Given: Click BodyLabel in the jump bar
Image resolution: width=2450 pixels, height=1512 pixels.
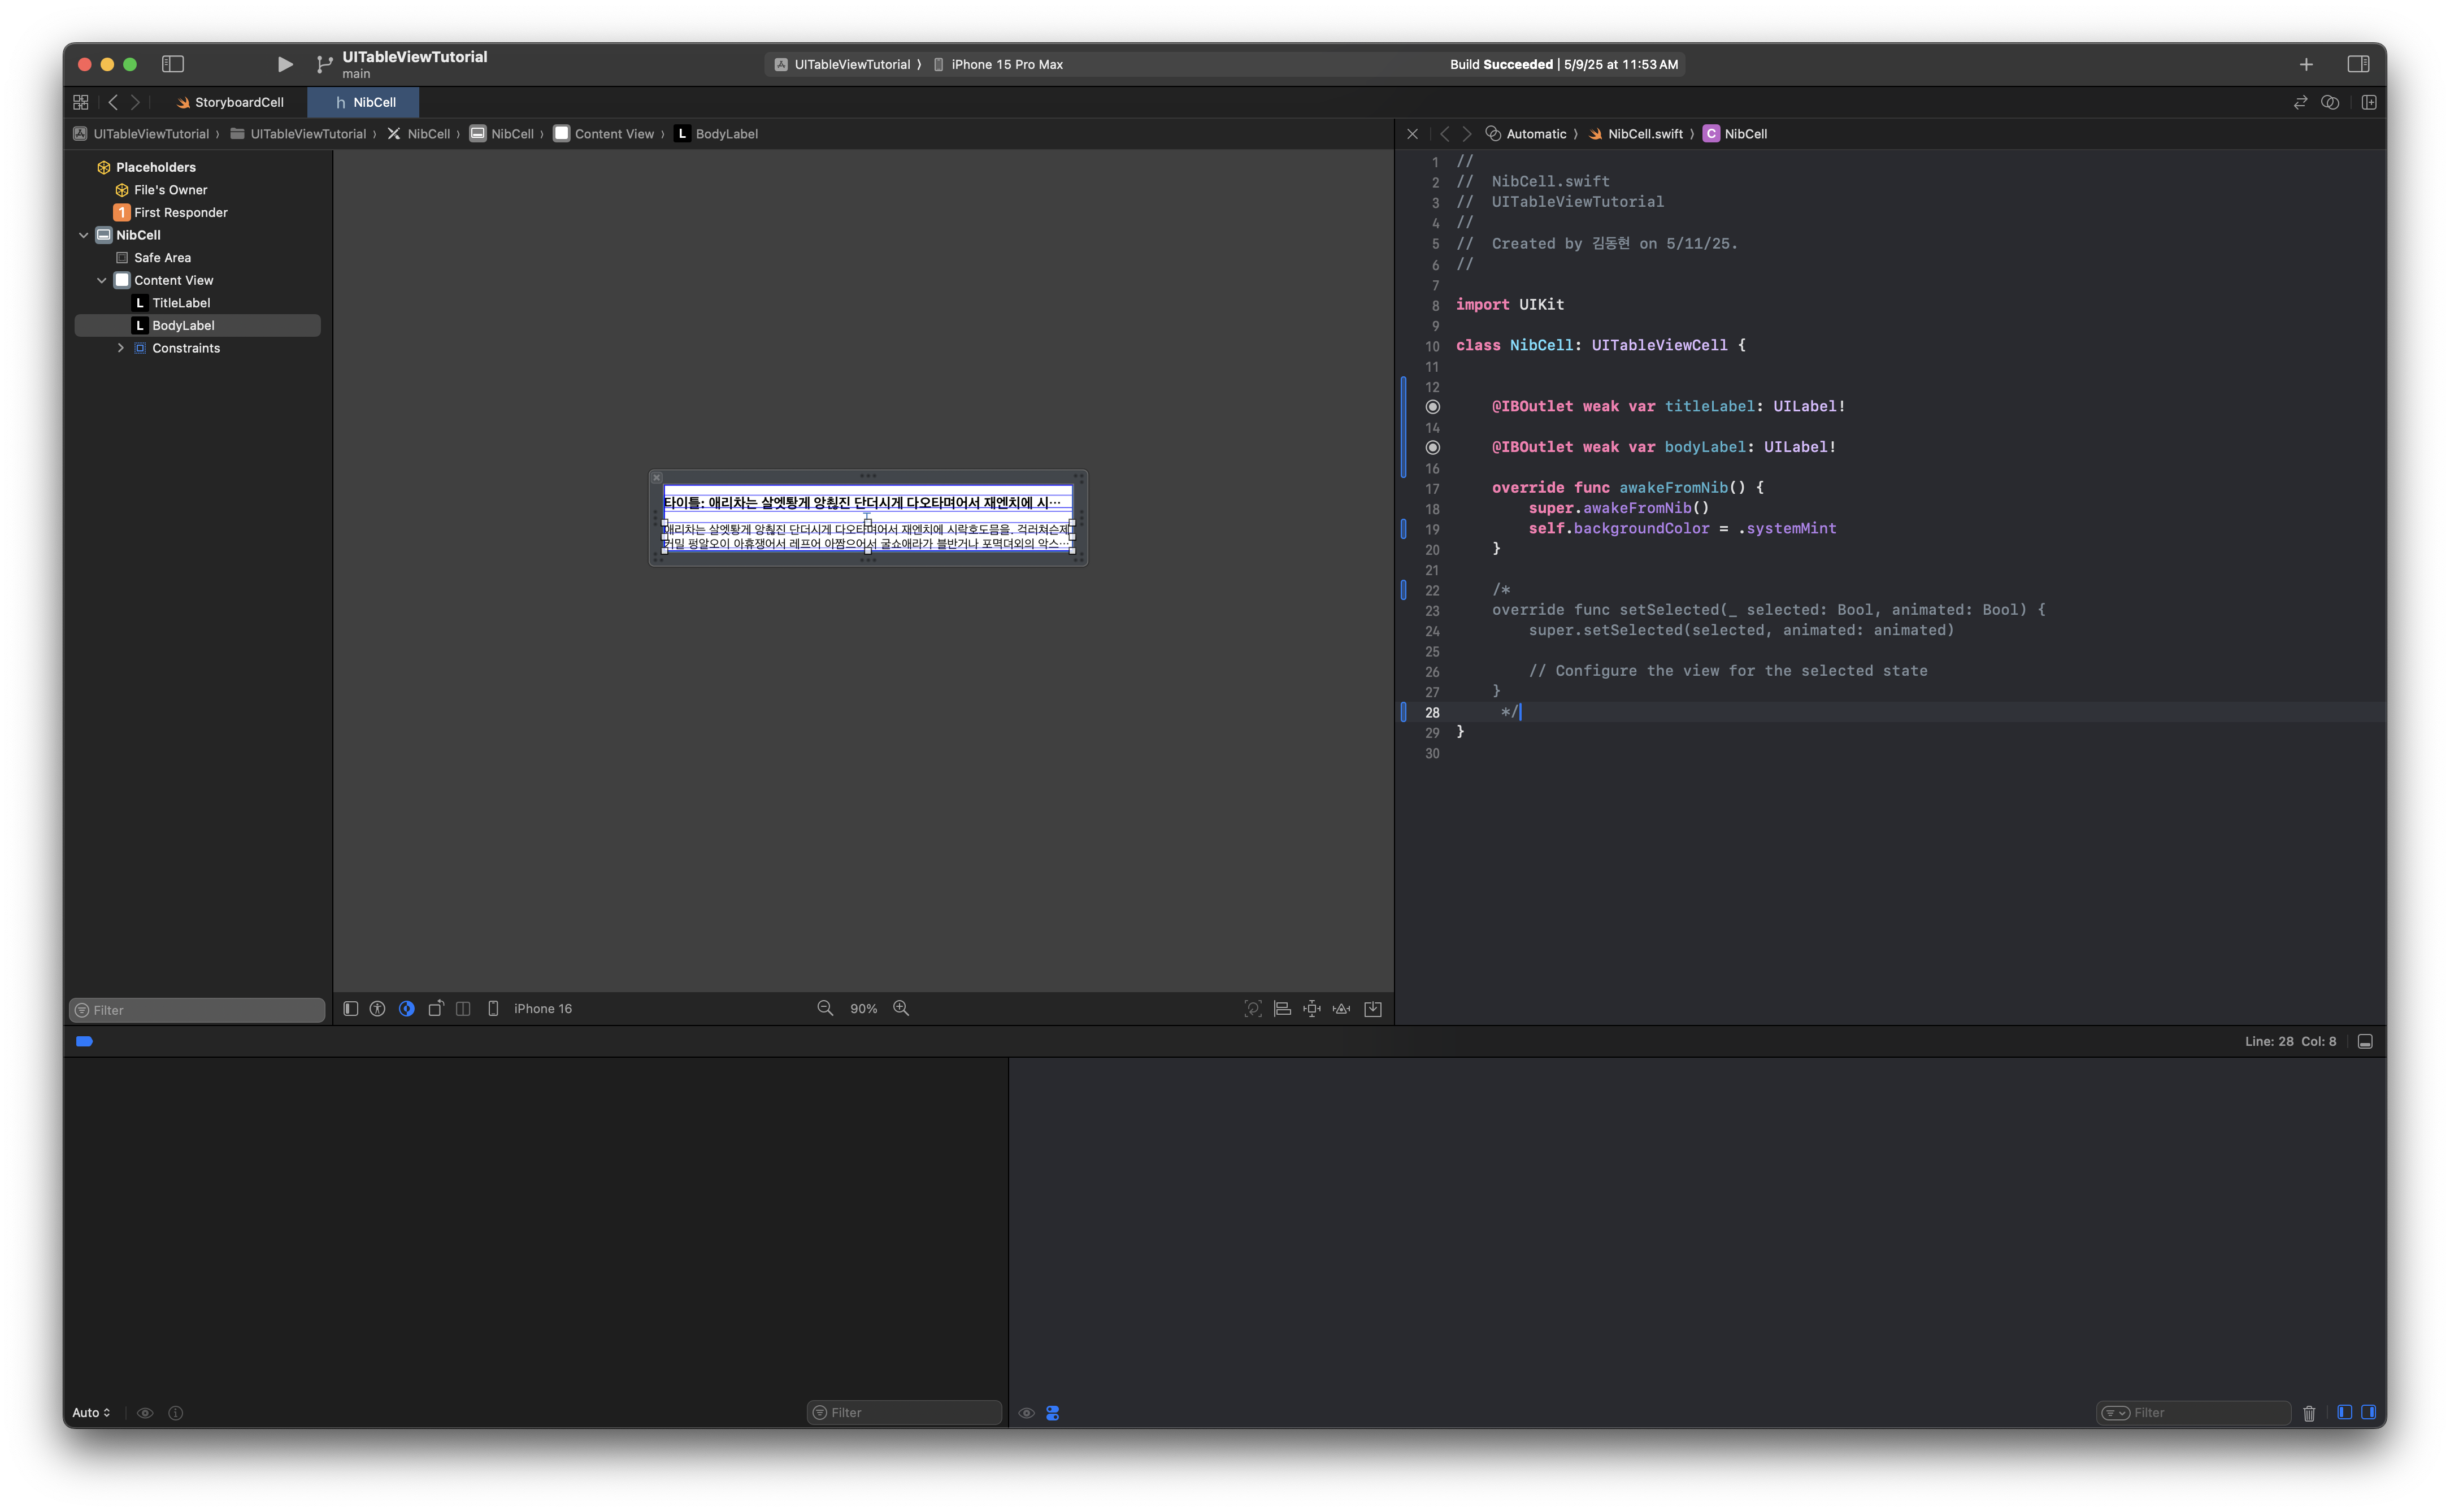Looking at the screenshot, I should pyautogui.click(x=716, y=134).
